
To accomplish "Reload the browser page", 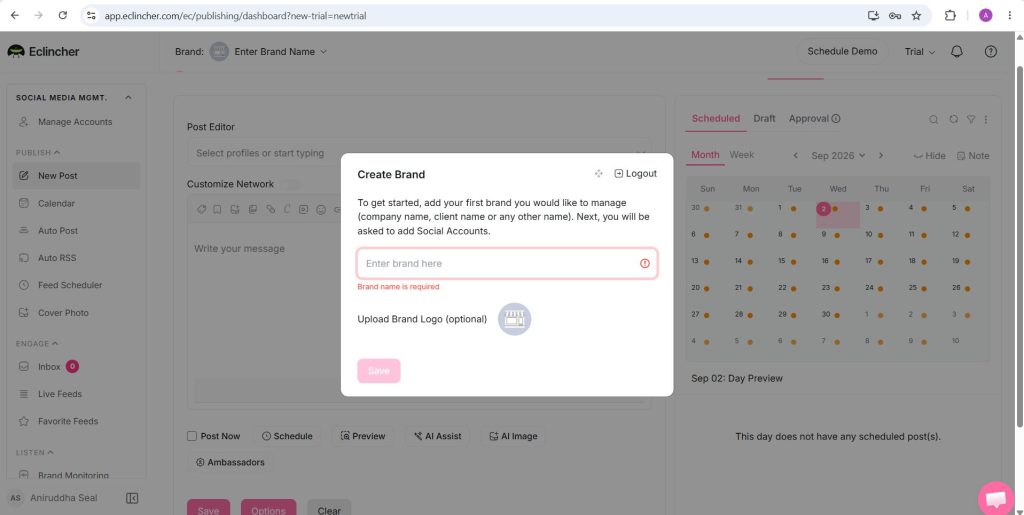I will pyautogui.click(x=63, y=15).
